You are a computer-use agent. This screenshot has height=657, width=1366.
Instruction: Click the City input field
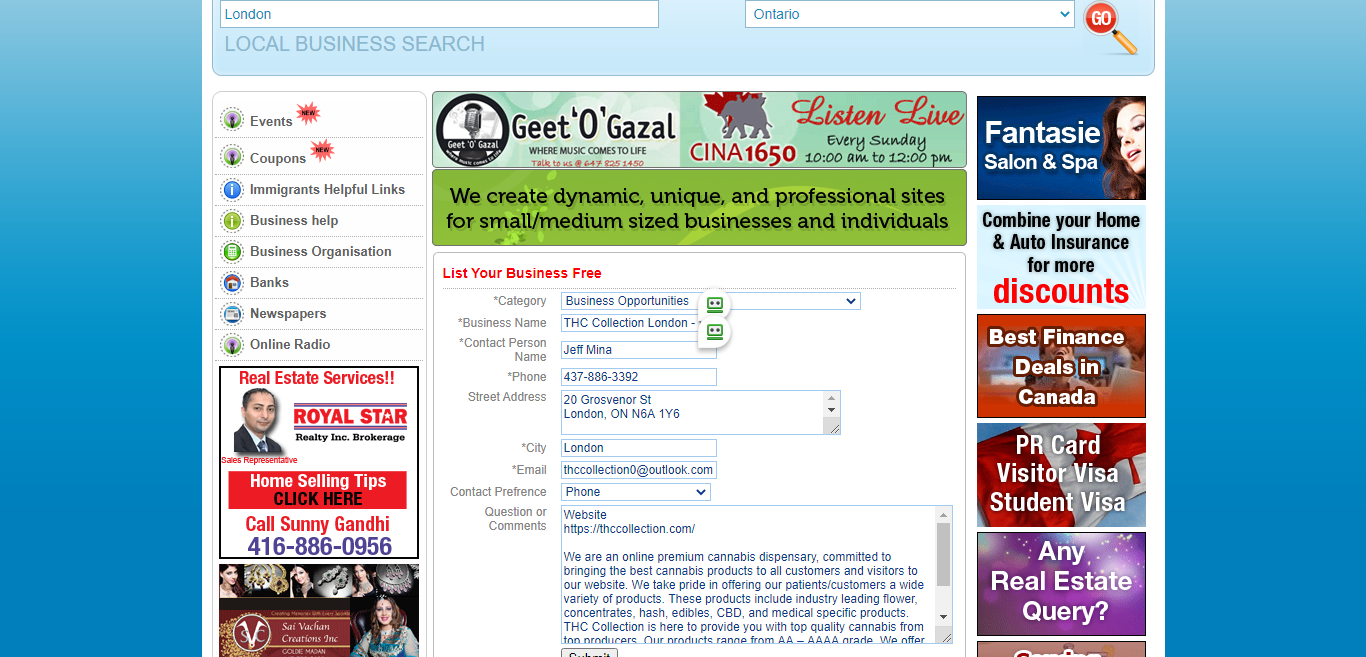pos(639,448)
